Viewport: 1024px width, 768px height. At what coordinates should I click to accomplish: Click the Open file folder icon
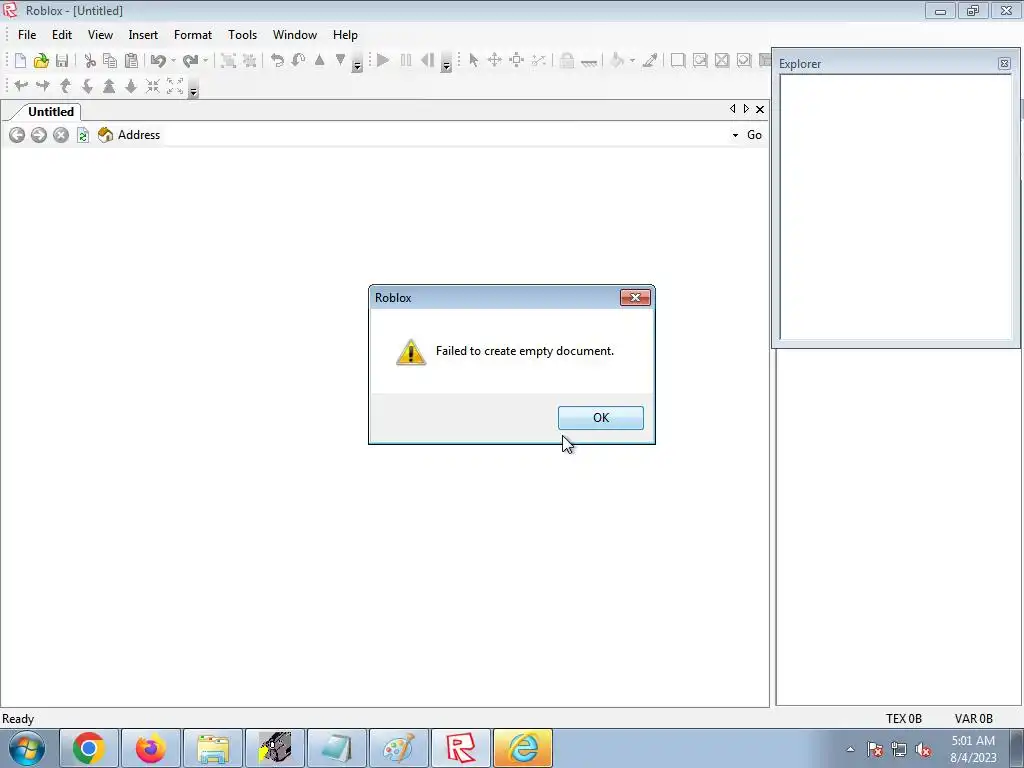41,61
